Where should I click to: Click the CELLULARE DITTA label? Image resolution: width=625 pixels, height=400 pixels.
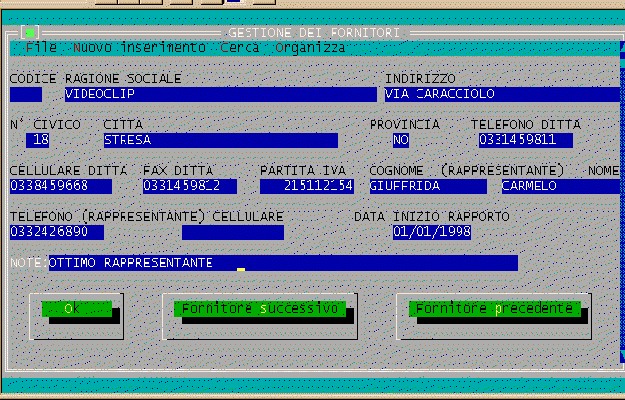pyautogui.click(x=69, y=171)
